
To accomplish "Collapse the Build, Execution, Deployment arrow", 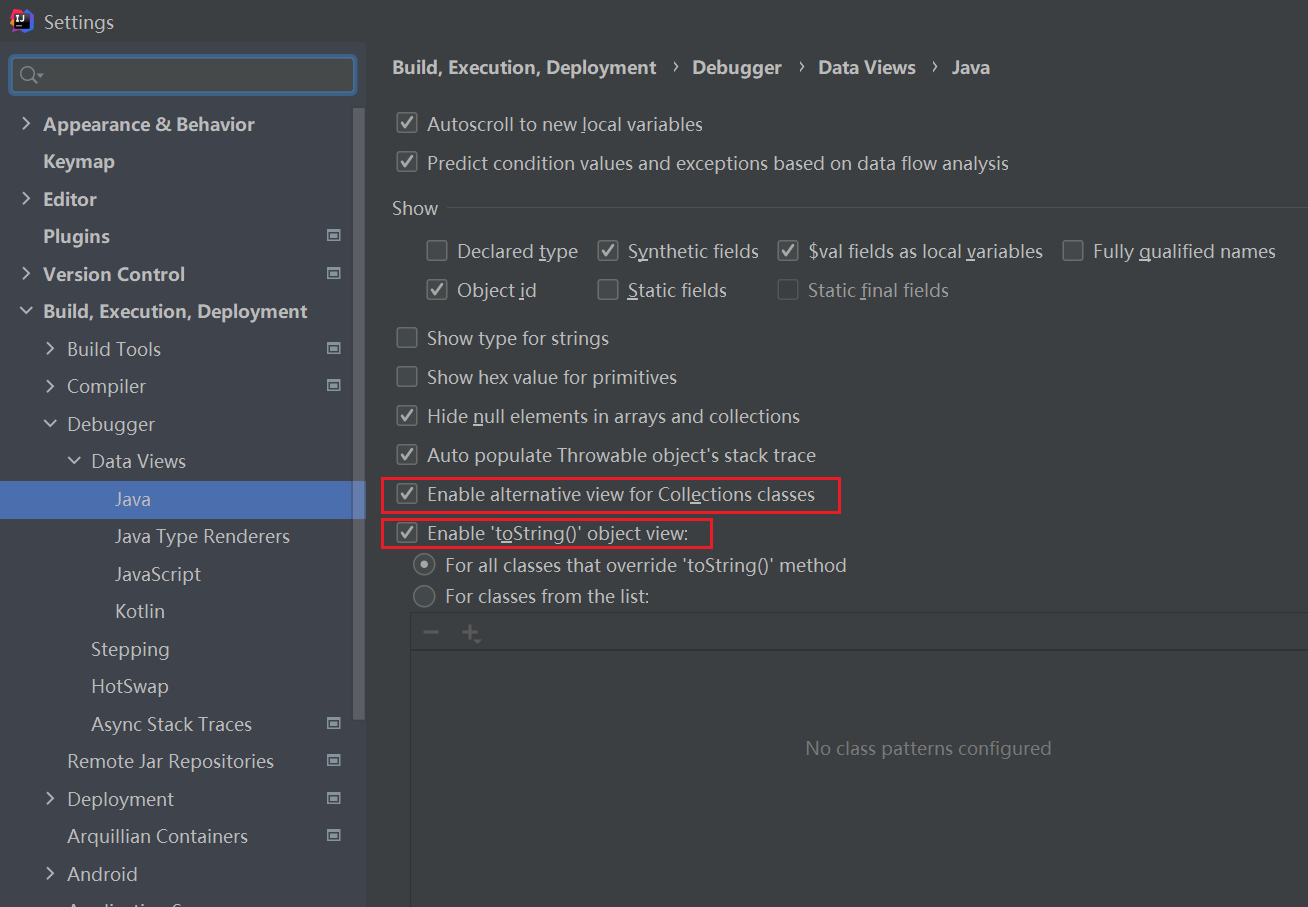I will tap(26, 311).
